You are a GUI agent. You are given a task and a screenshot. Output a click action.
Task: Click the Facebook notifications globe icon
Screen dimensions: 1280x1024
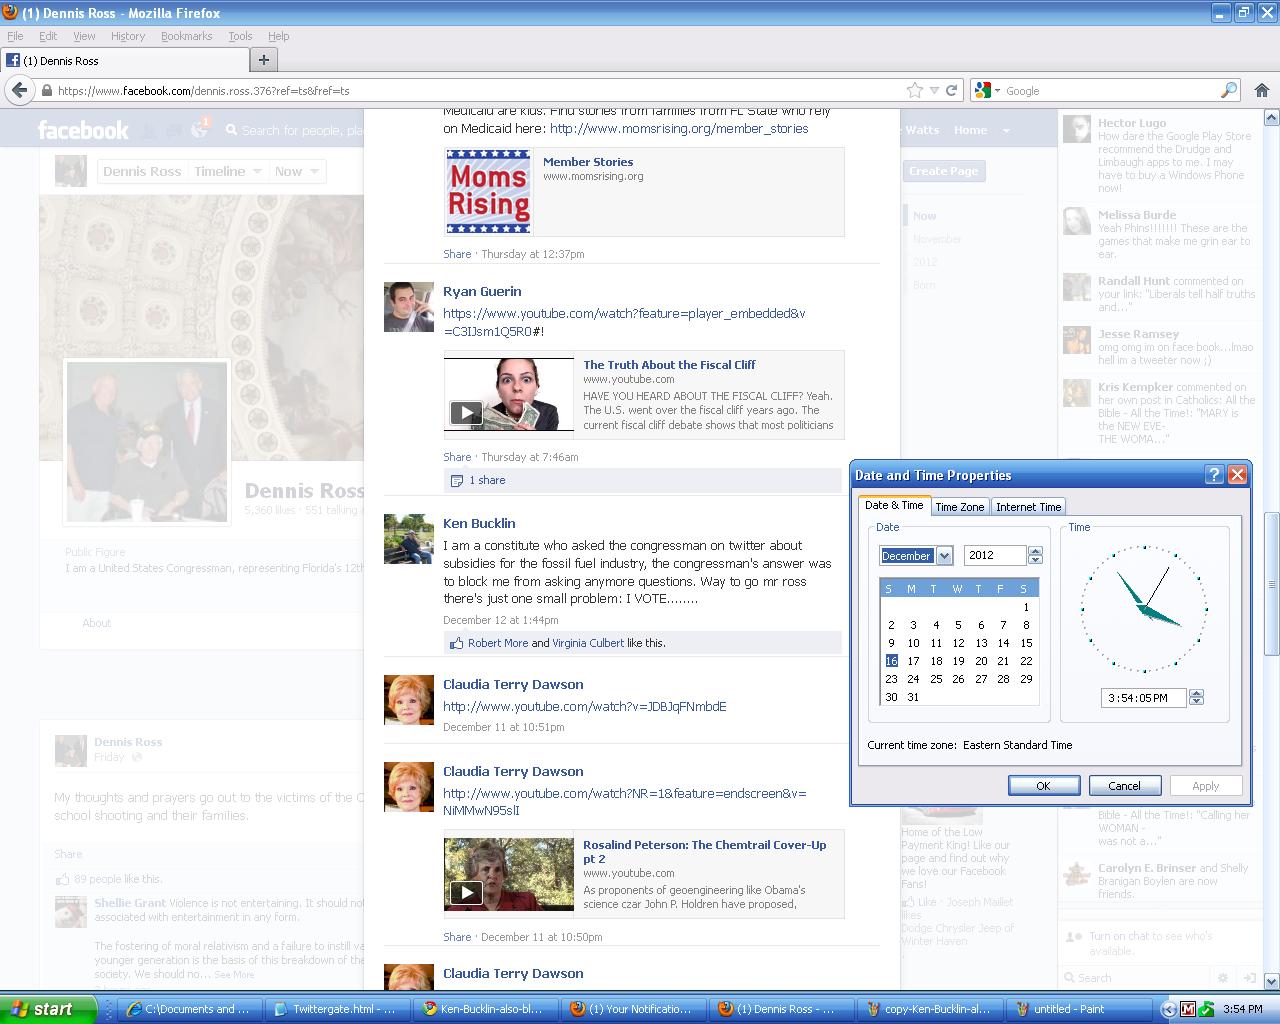[x=200, y=130]
